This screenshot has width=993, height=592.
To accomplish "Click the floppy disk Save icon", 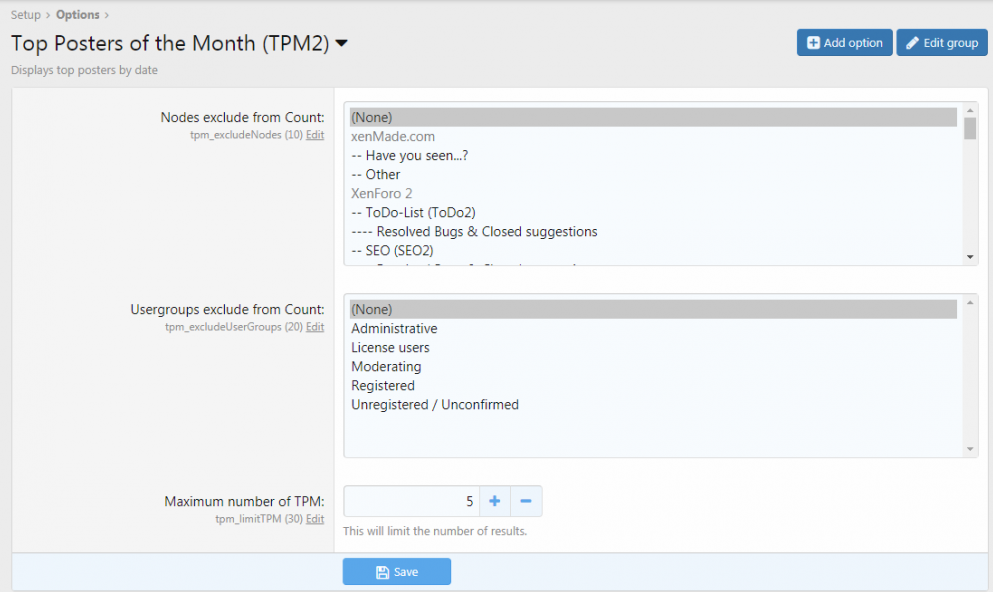I will tap(383, 572).
